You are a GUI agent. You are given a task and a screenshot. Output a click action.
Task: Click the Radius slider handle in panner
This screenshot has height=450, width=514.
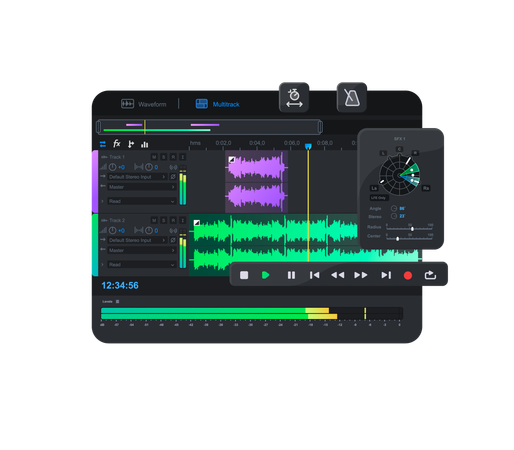[x=412, y=229]
